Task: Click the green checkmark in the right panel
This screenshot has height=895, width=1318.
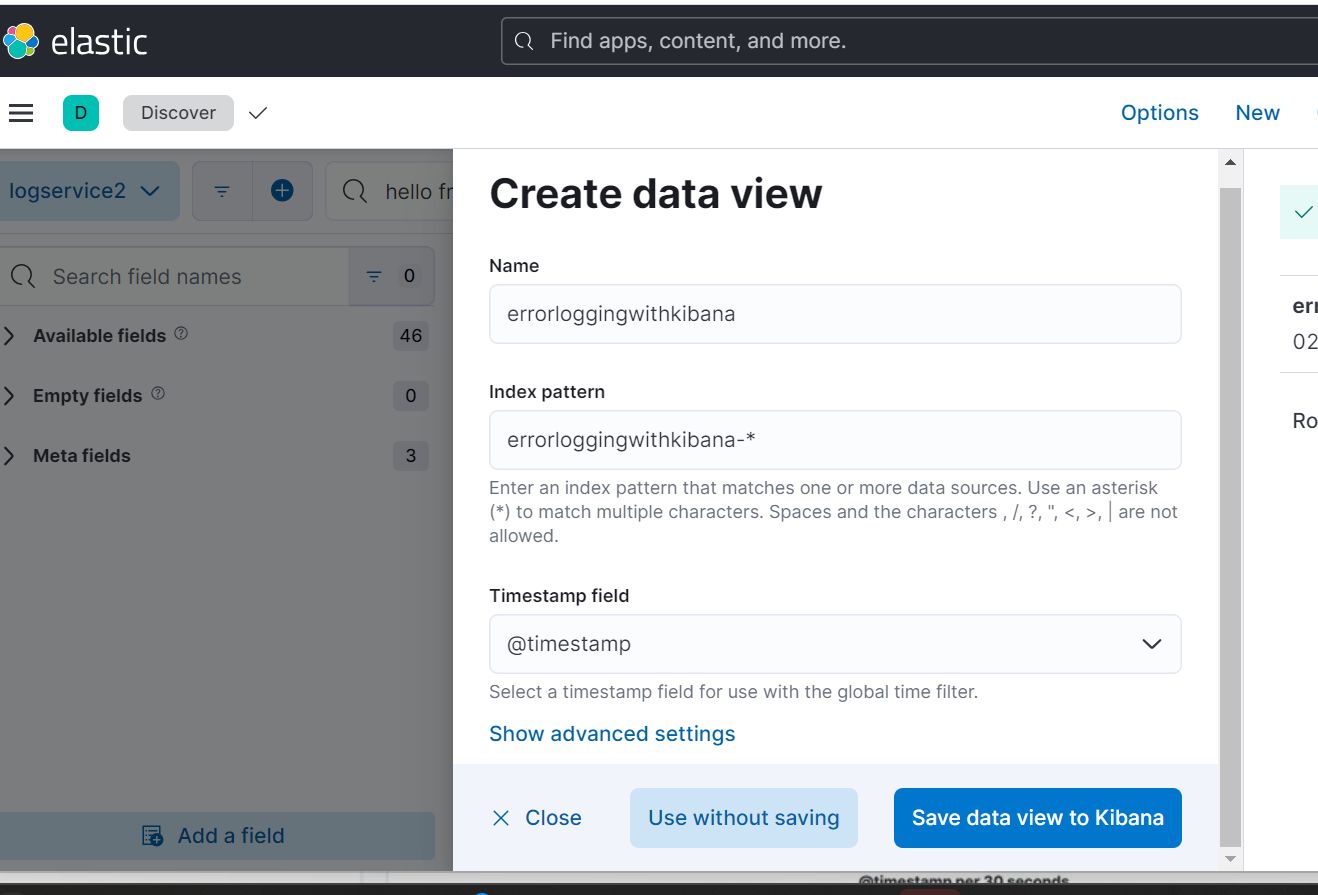Action: [x=1302, y=211]
